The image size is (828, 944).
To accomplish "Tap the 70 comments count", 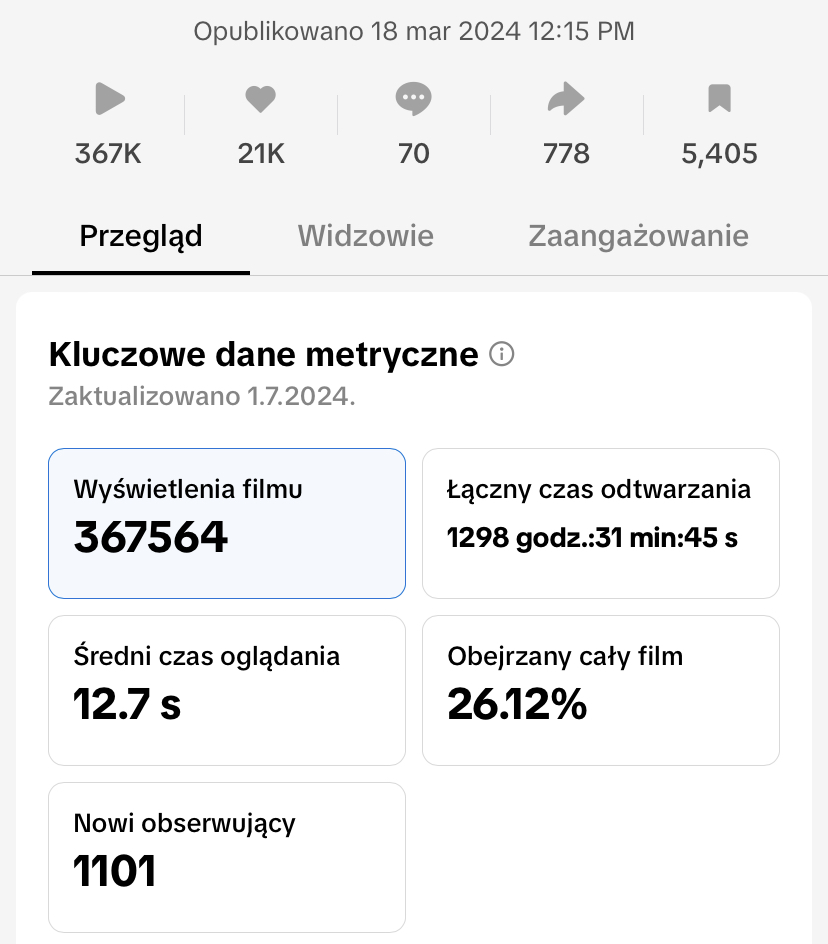I will [413, 154].
